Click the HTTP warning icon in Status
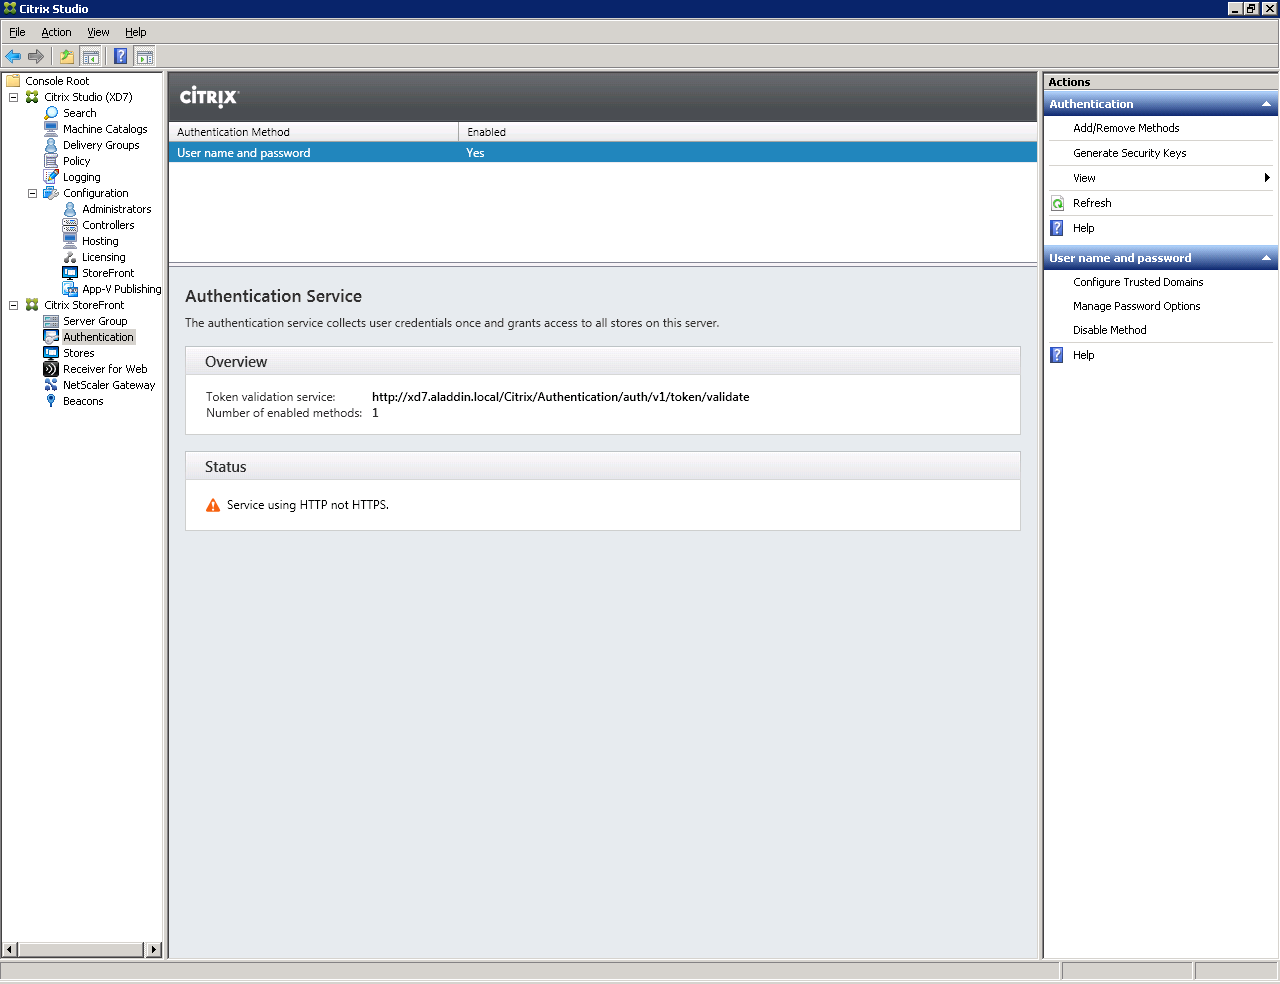The height and width of the screenshot is (984, 1280). coord(213,505)
